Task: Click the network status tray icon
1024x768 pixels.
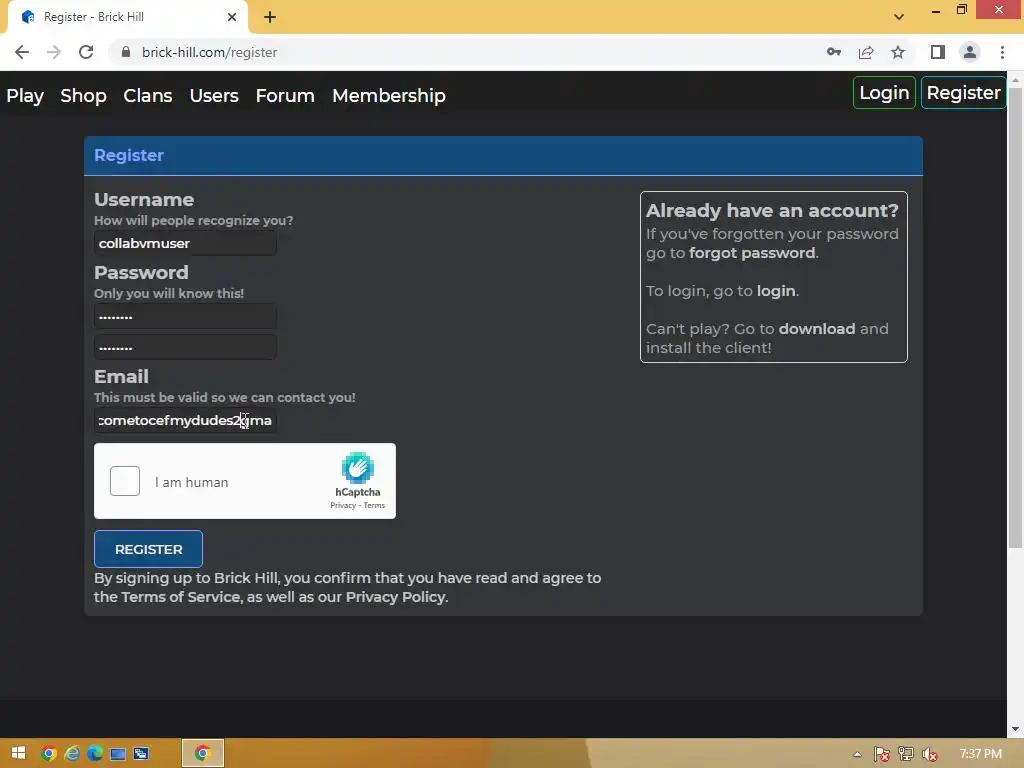Action: (906, 754)
